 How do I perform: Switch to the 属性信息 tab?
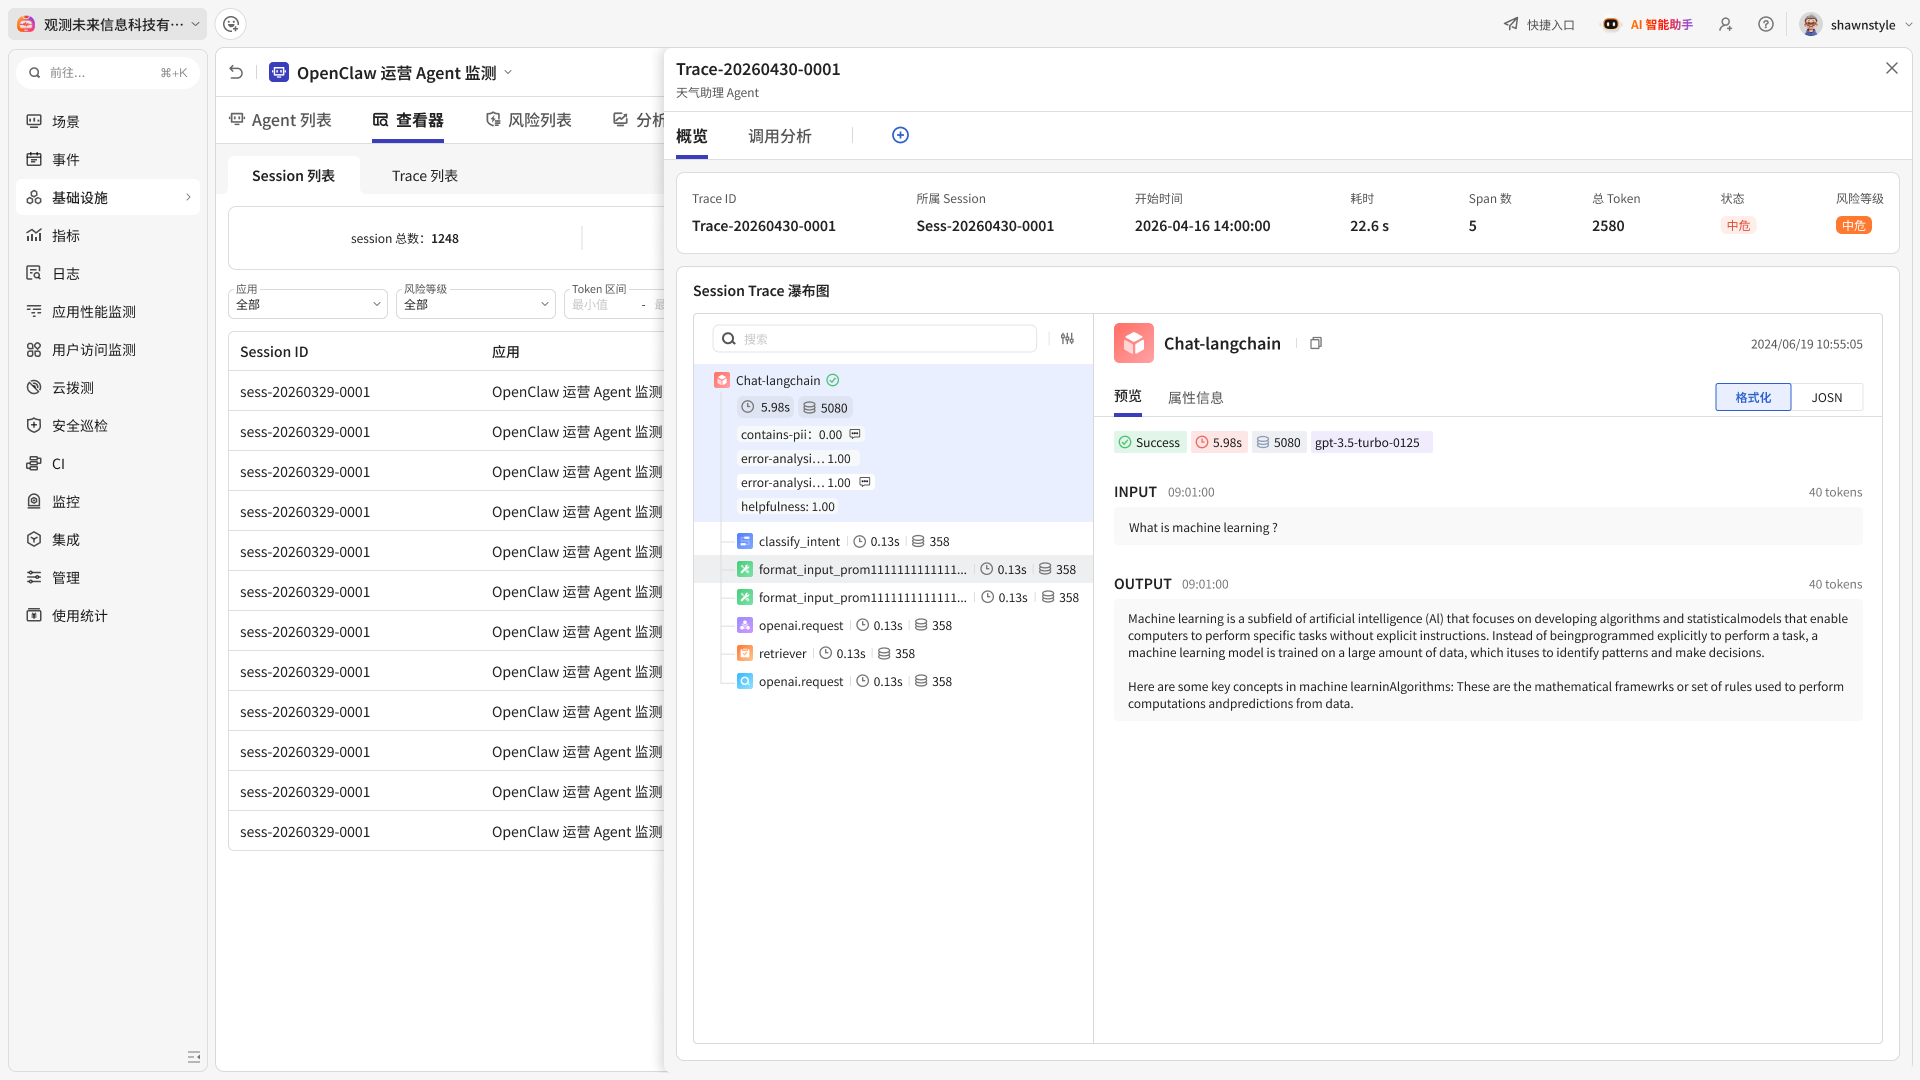[1195, 397]
